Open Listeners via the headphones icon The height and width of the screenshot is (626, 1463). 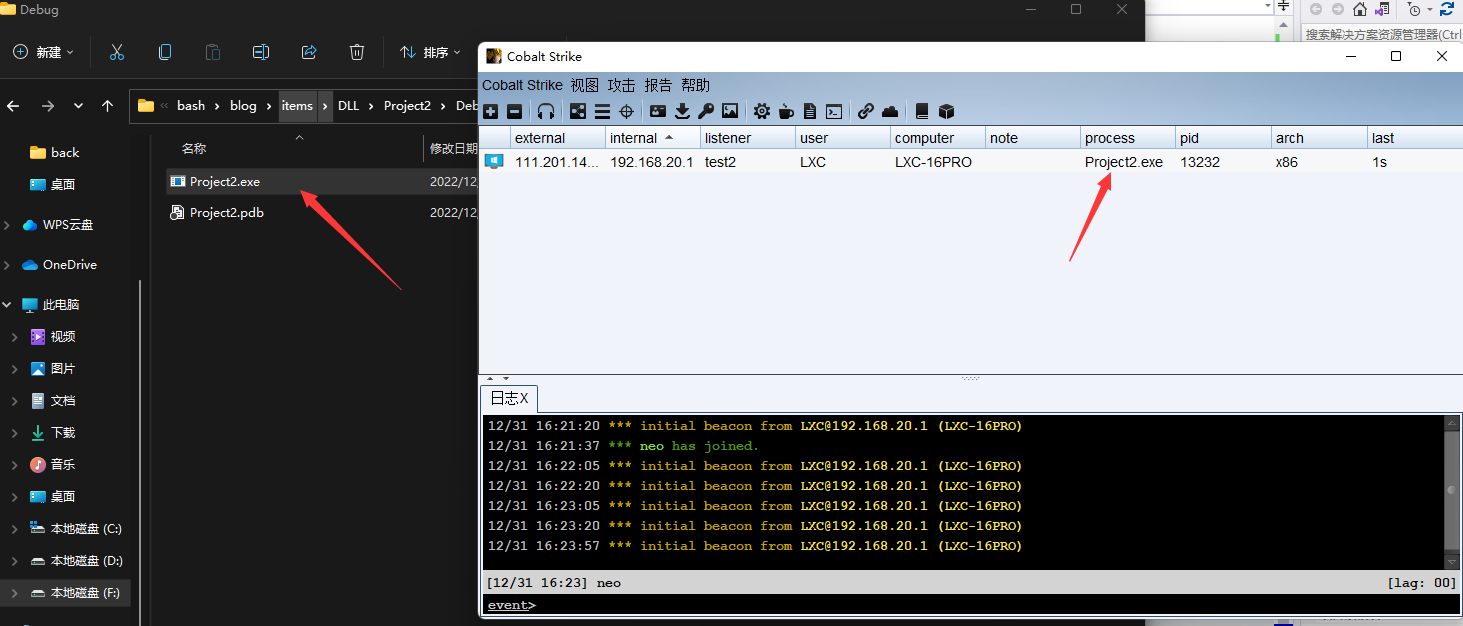(546, 111)
